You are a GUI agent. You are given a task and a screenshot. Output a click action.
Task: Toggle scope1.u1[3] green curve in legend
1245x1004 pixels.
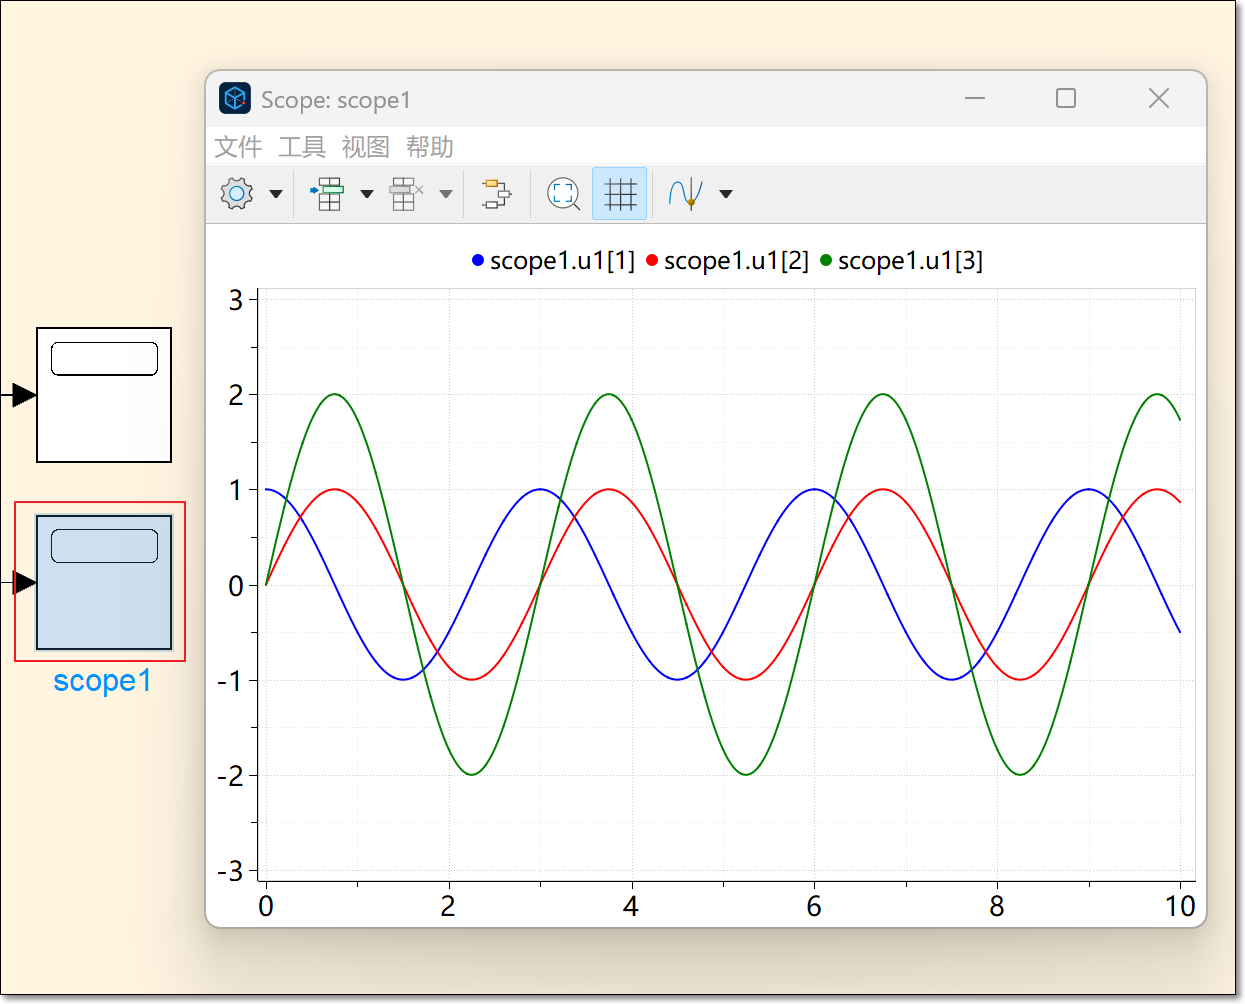(x=901, y=261)
